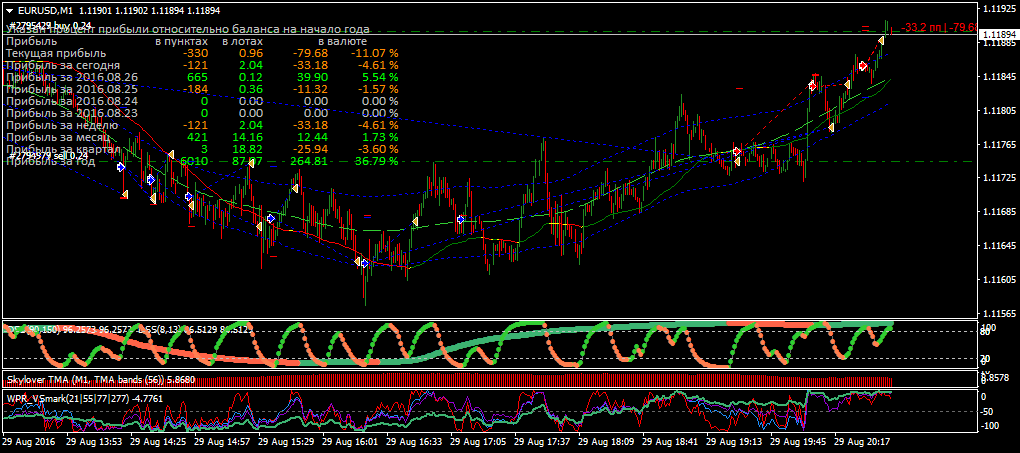Click the 29 Aug 16:33 time label
Image resolution: width=1020 pixels, height=453 pixels.
coord(412,441)
